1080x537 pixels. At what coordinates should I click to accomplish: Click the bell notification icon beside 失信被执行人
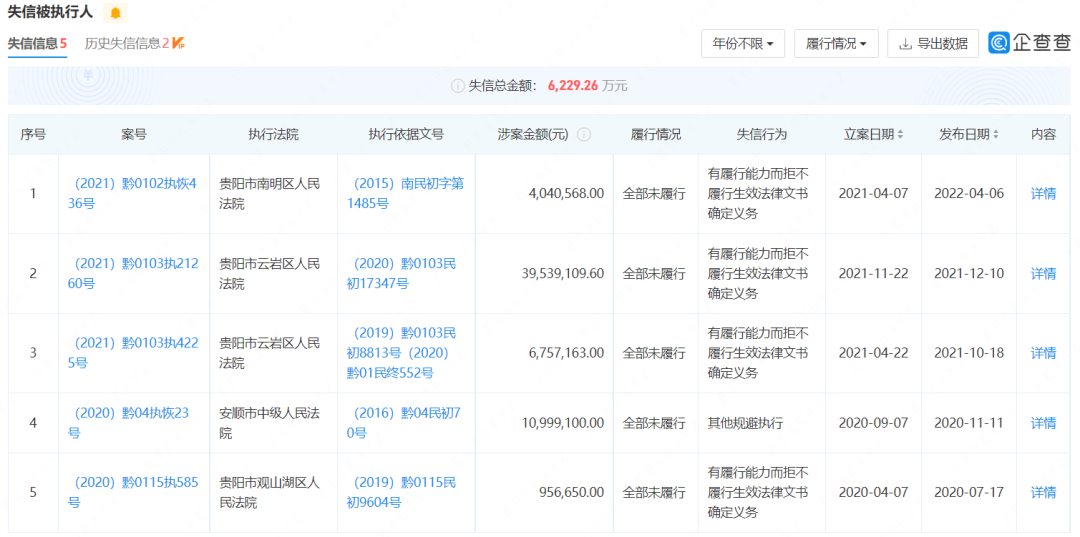116,13
